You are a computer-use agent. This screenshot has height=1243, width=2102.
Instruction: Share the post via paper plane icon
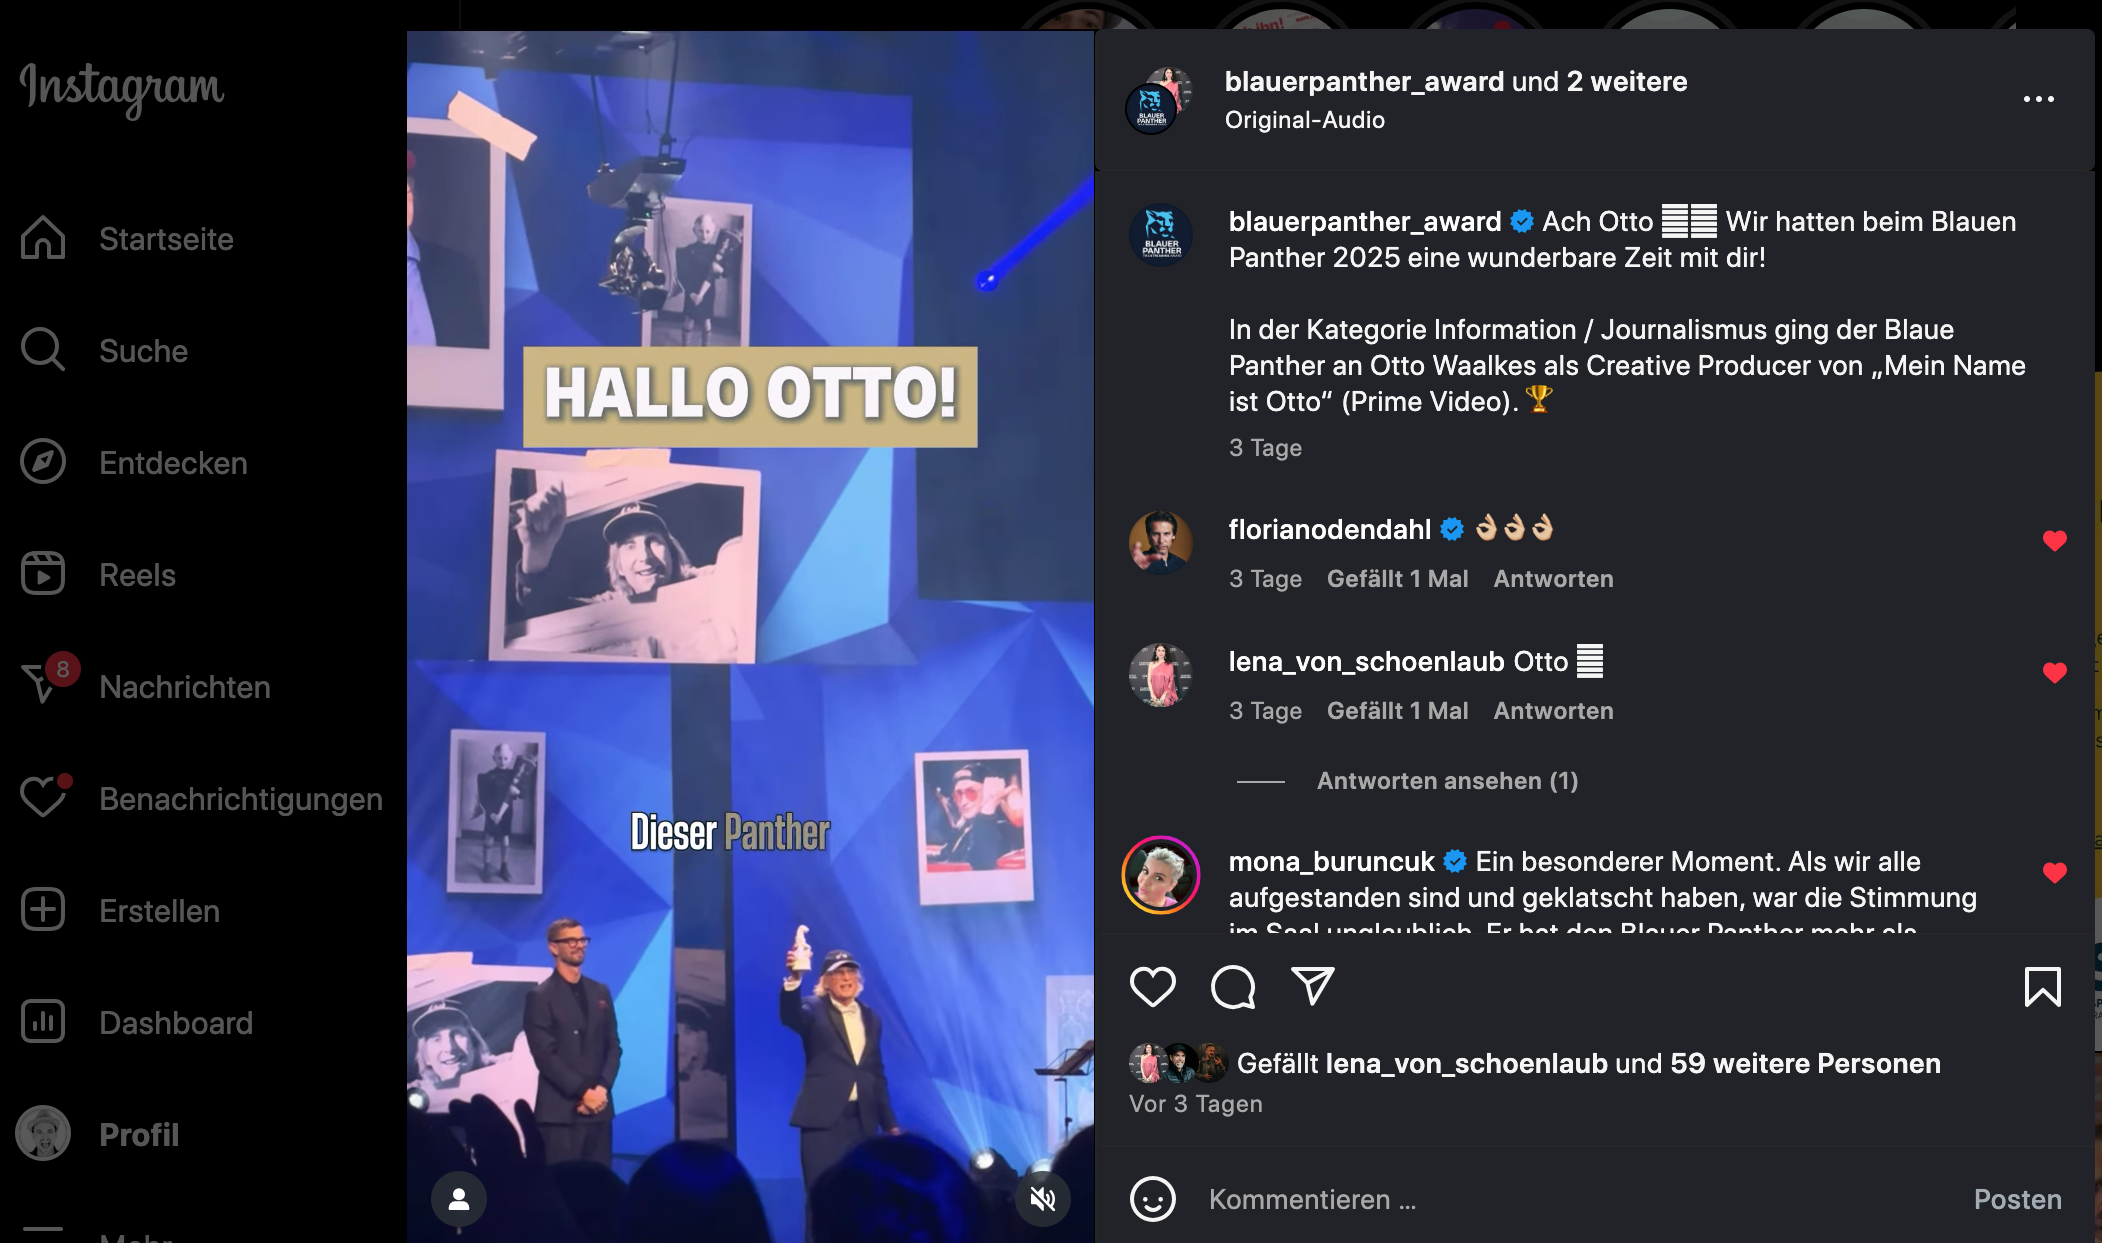tap(1312, 986)
